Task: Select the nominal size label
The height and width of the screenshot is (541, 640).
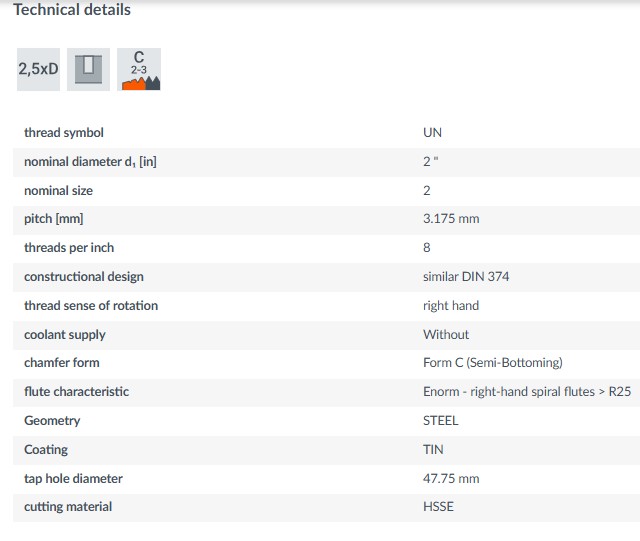Action: (59, 190)
